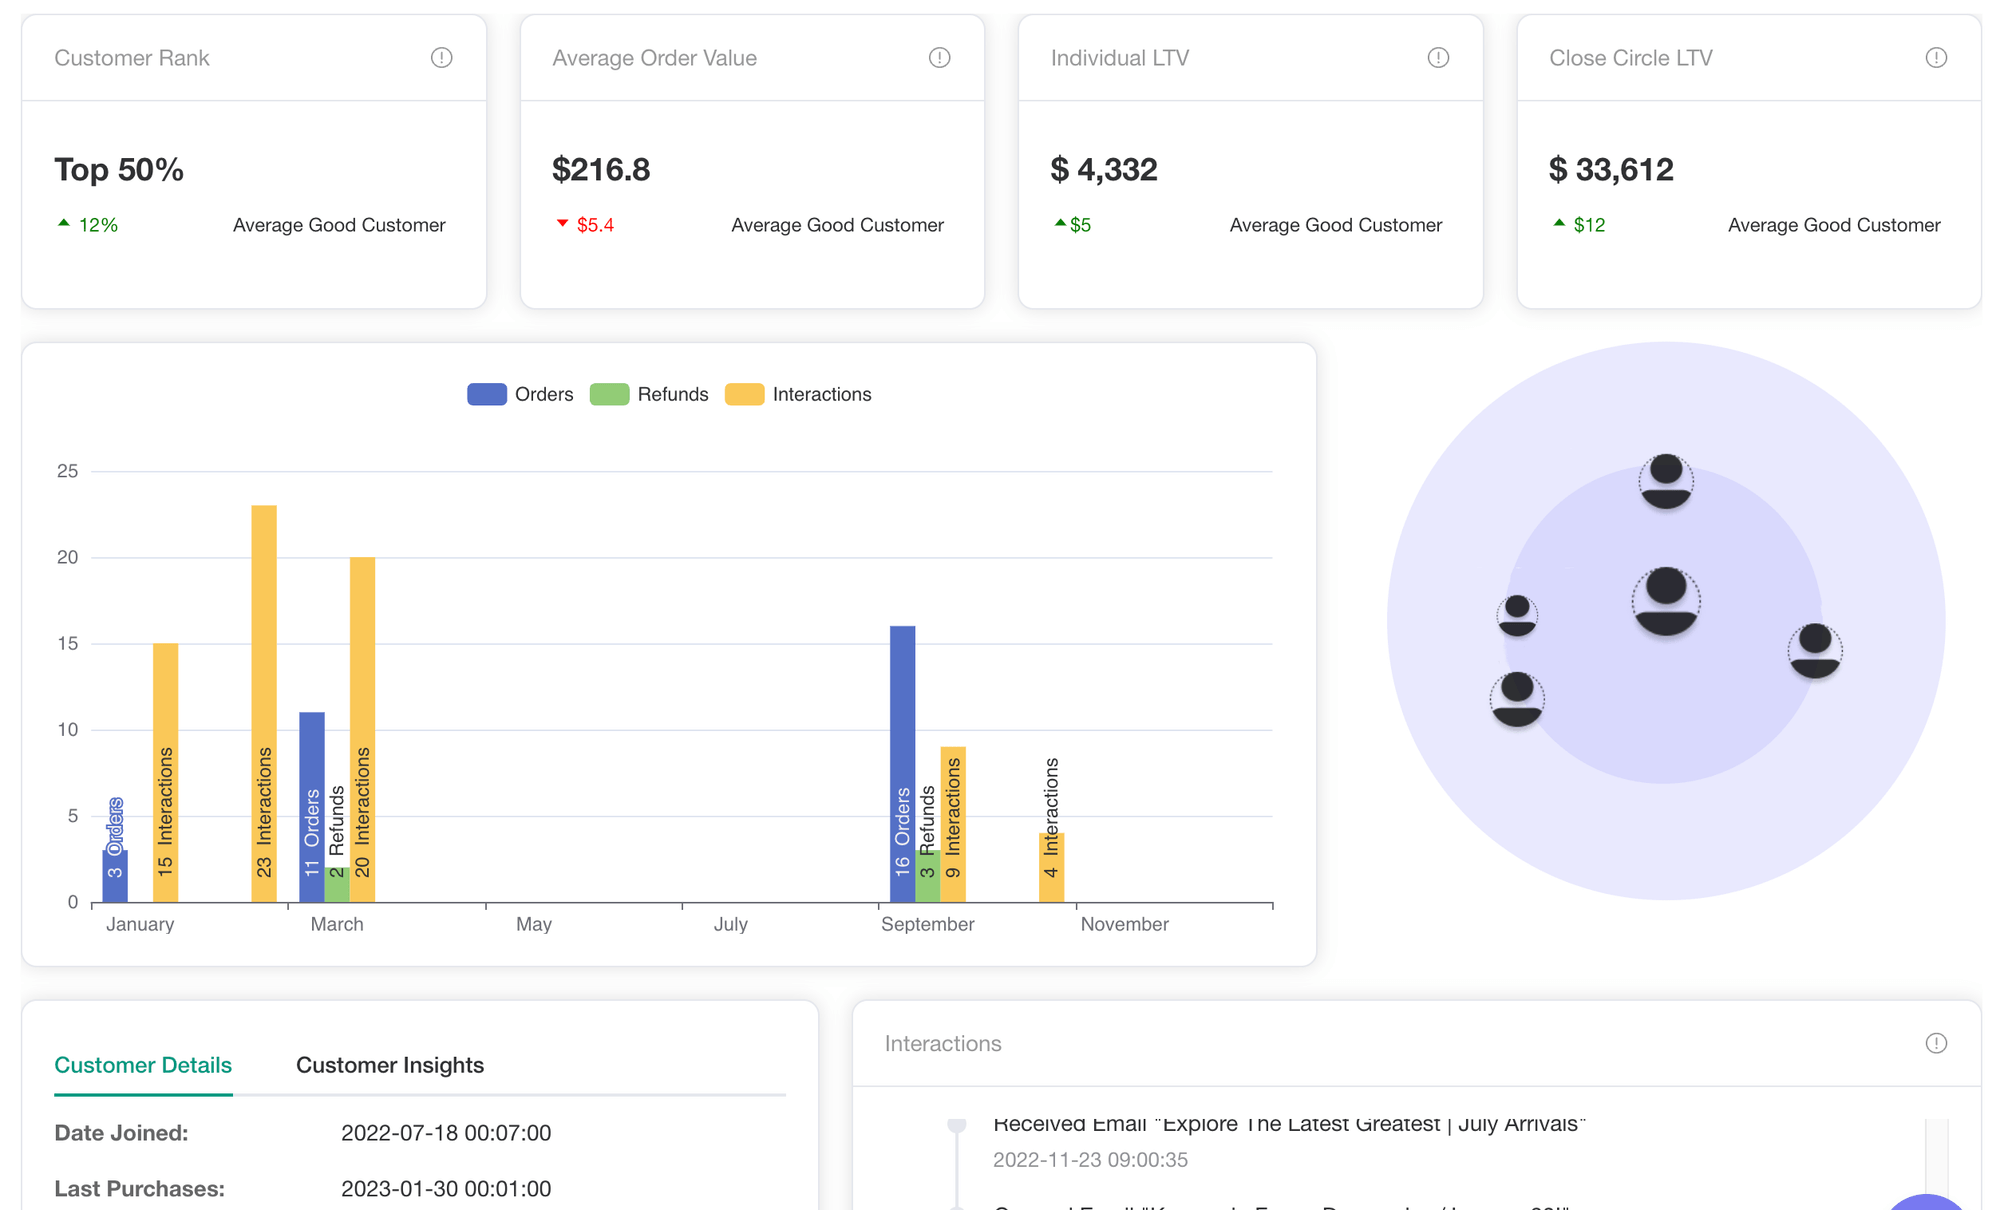Click the bottom-left person avatar in circle
2000x1210 pixels.
point(1517,698)
